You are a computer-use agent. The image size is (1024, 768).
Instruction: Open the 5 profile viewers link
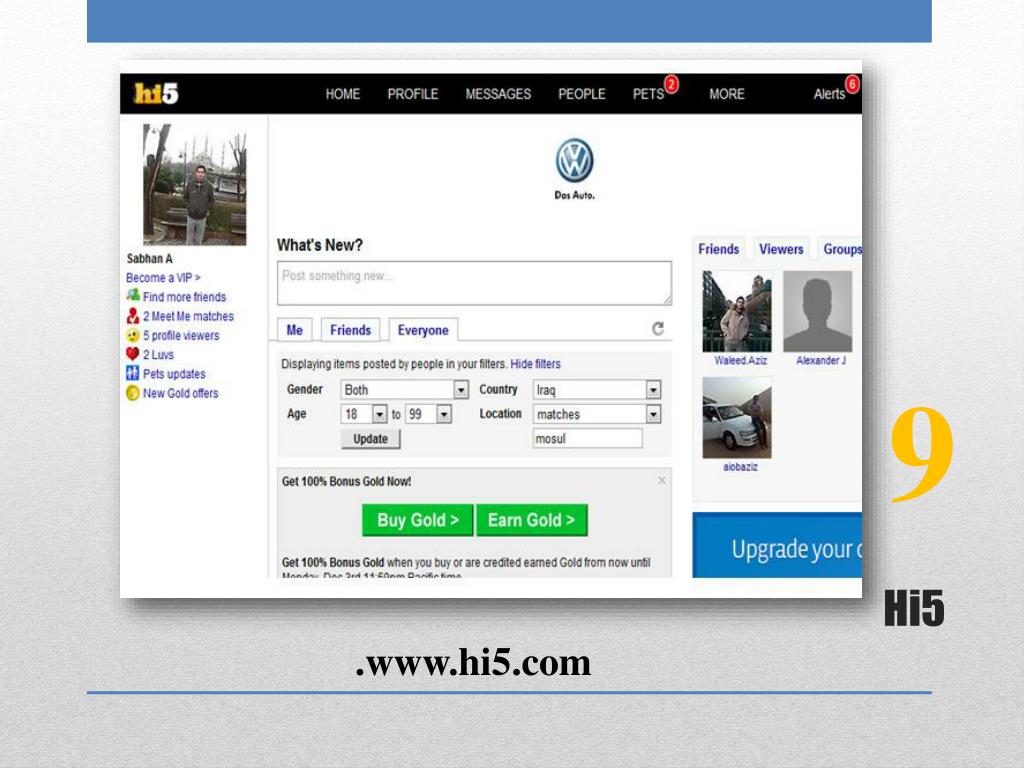182,335
